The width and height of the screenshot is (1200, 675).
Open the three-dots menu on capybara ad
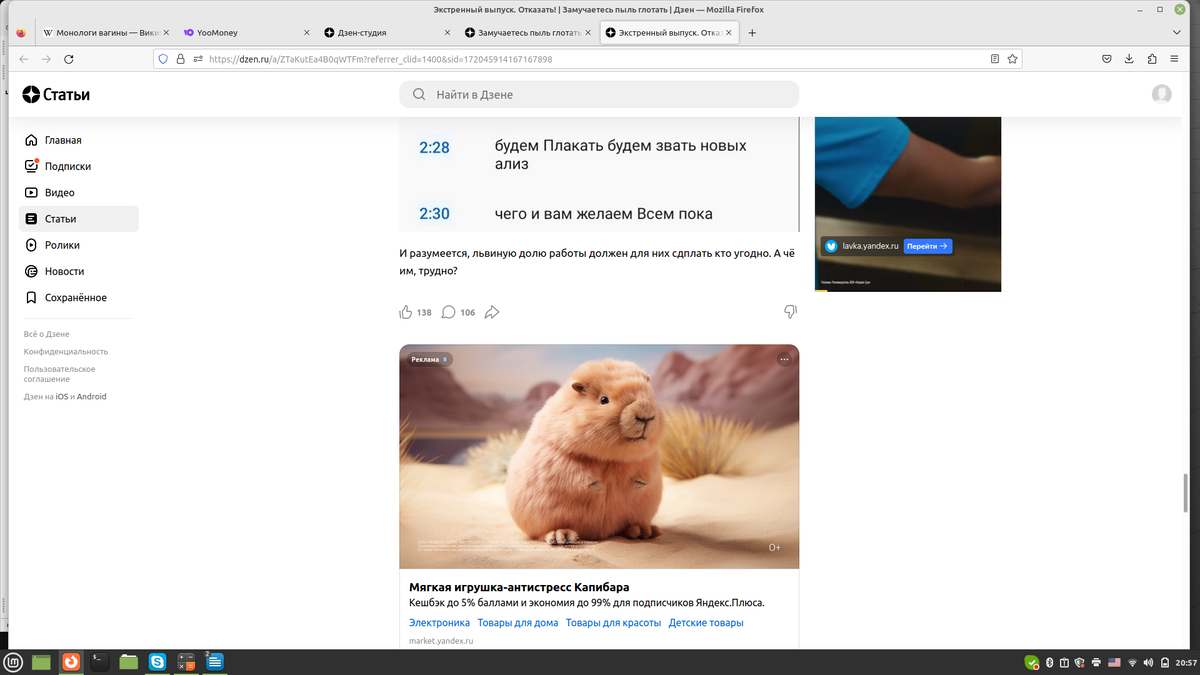point(784,359)
